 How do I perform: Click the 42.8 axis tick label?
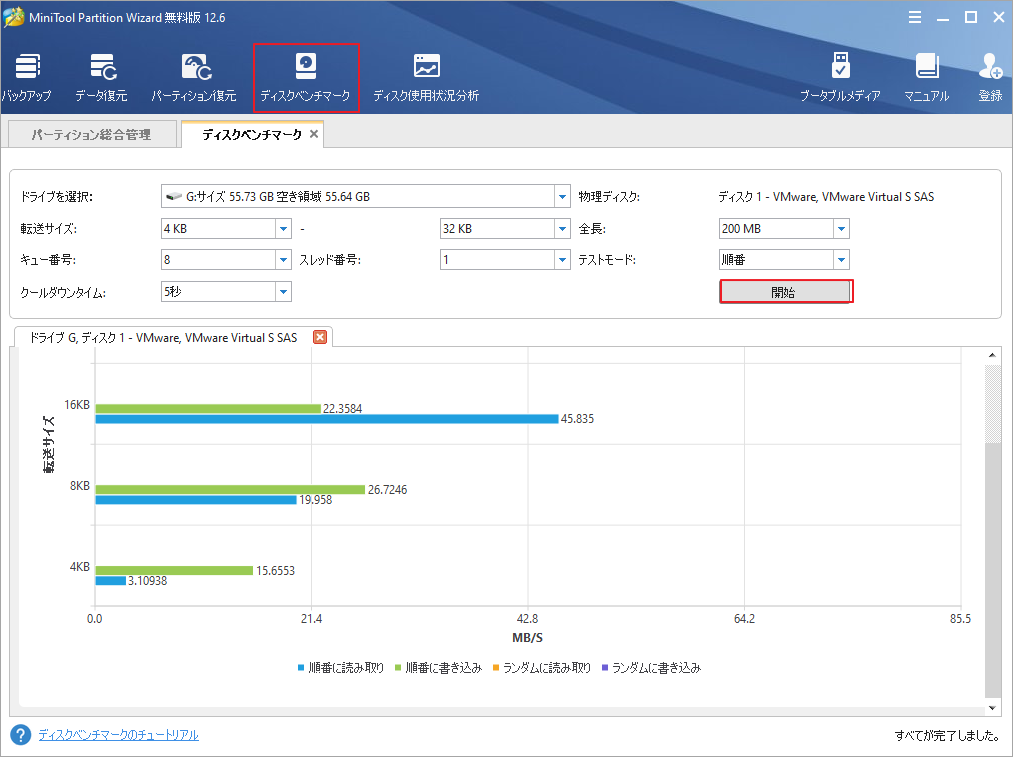[528, 619]
